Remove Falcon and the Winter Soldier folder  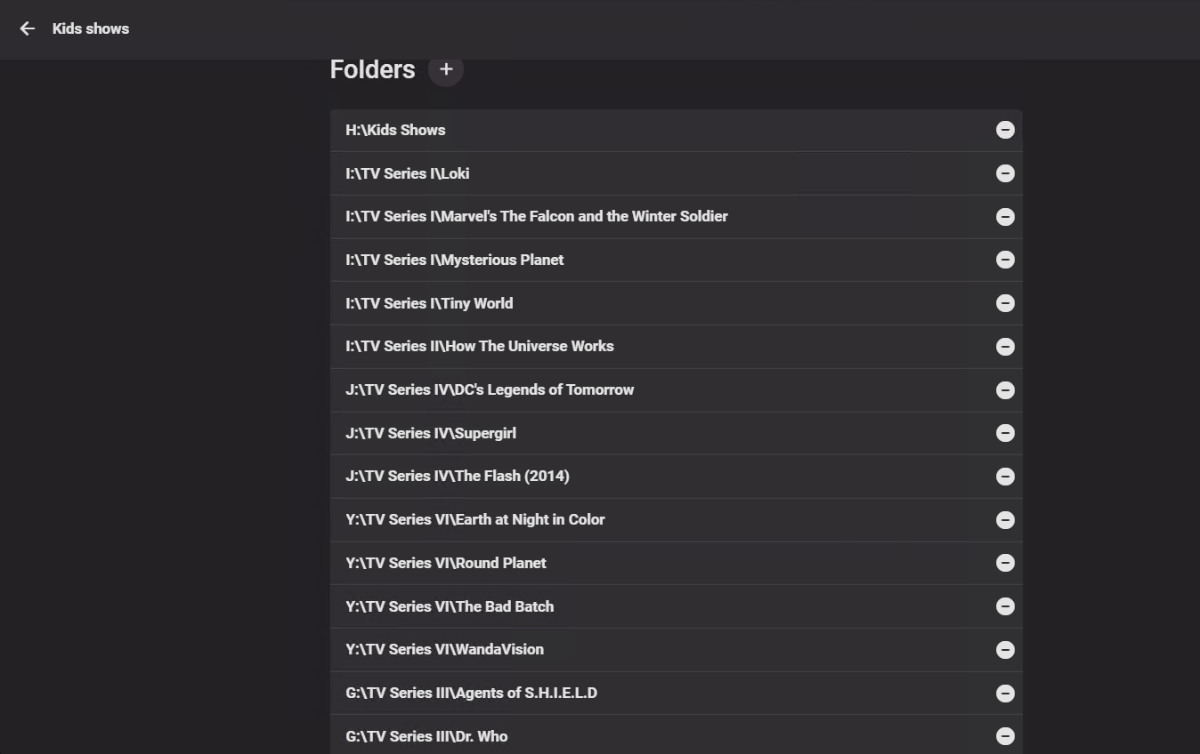pyautogui.click(x=1005, y=217)
